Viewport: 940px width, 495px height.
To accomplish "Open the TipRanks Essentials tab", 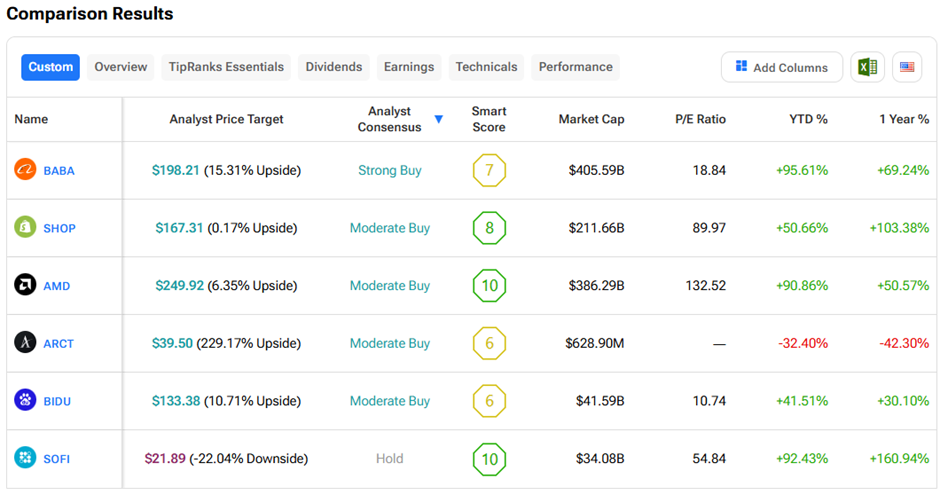I will tap(226, 67).
